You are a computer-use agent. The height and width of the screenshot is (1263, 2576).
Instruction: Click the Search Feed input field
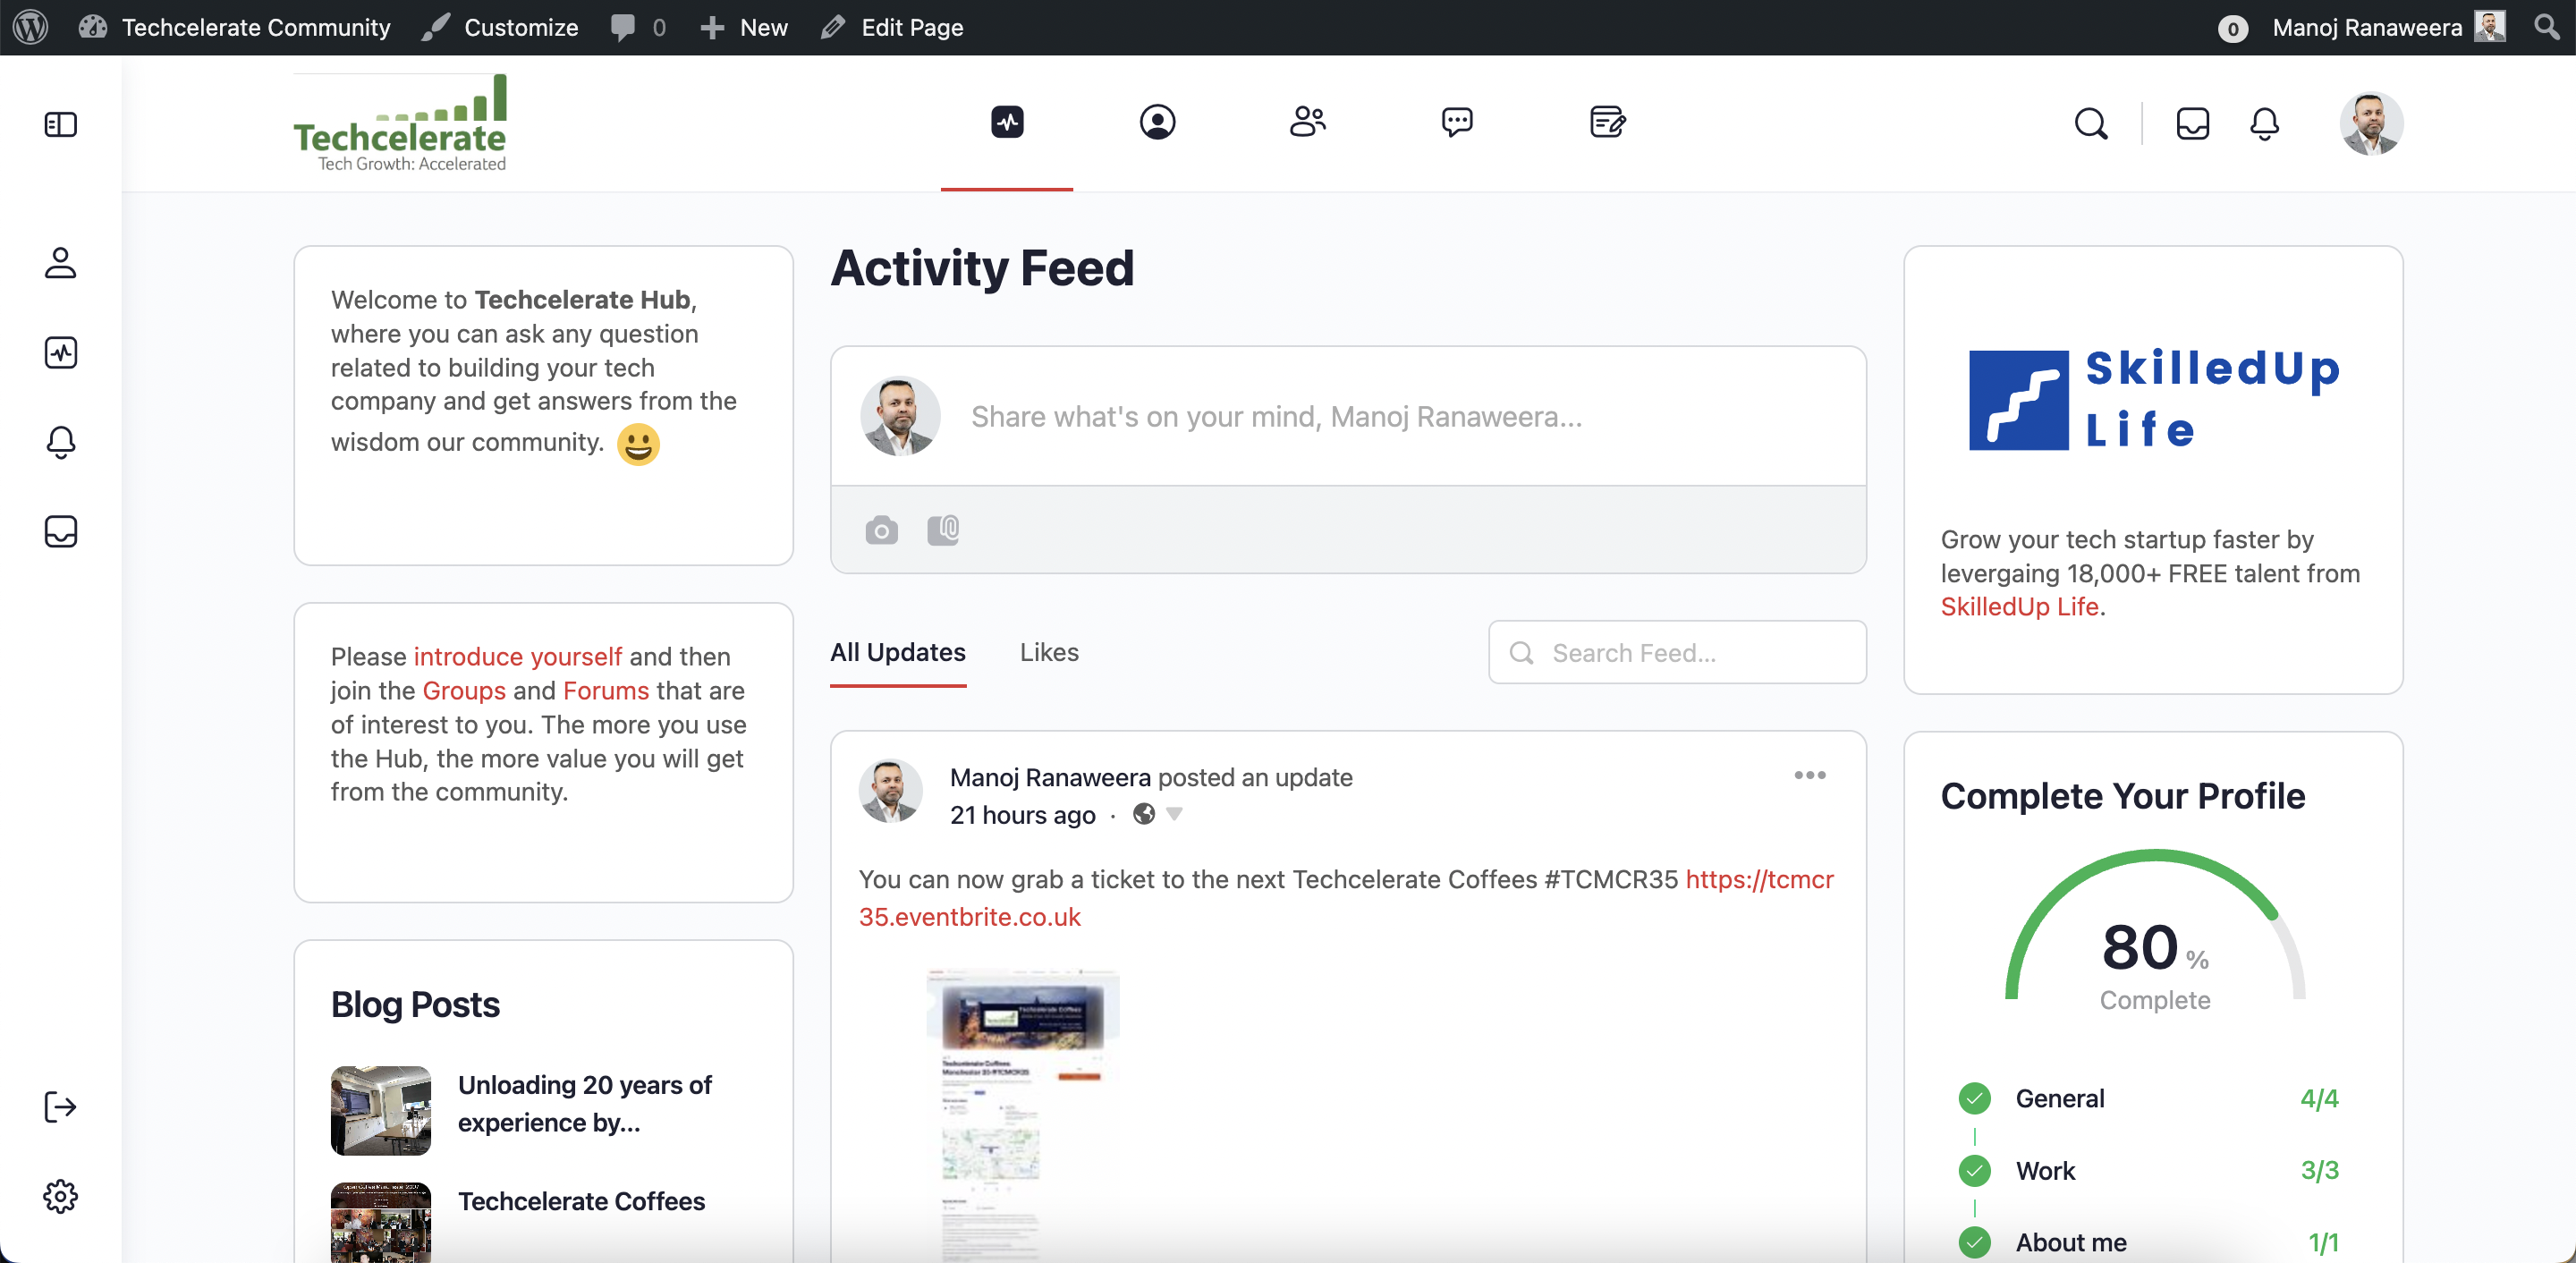[x=1677, y=652]
